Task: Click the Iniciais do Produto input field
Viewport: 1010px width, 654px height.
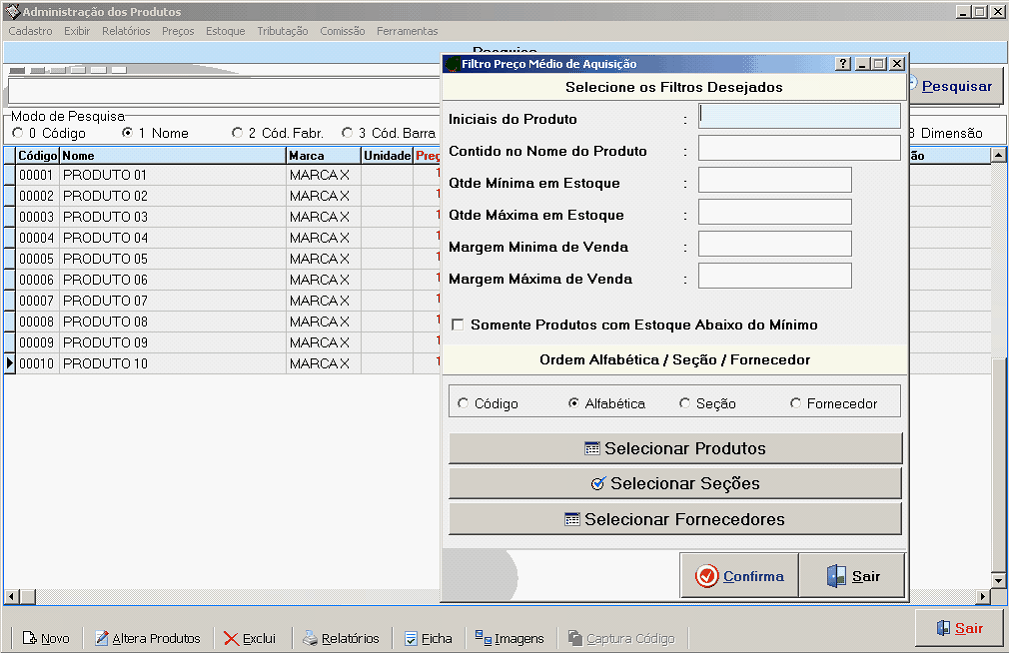Action: coord(799,116)
